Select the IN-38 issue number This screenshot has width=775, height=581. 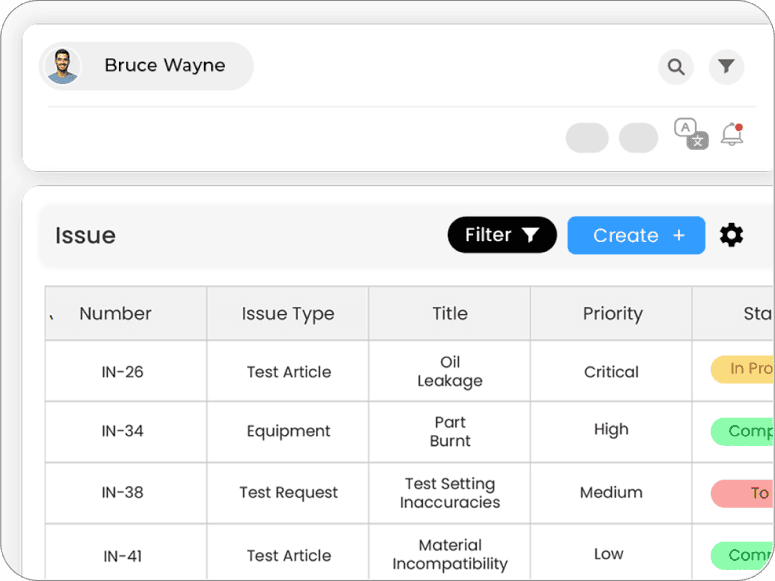click(123, 492)
